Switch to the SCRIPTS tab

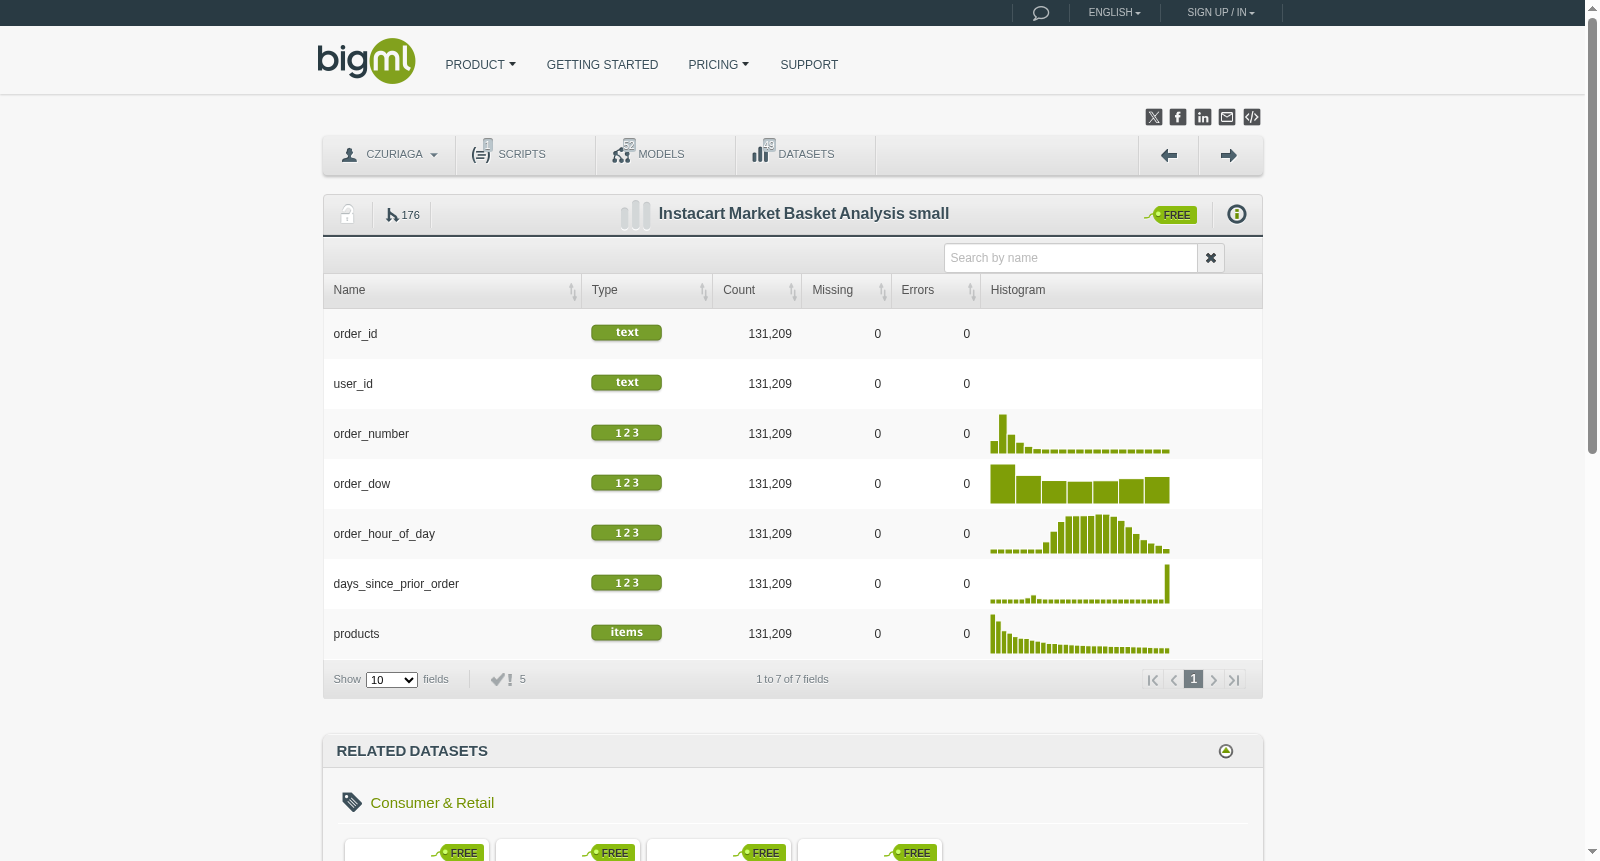526,155
